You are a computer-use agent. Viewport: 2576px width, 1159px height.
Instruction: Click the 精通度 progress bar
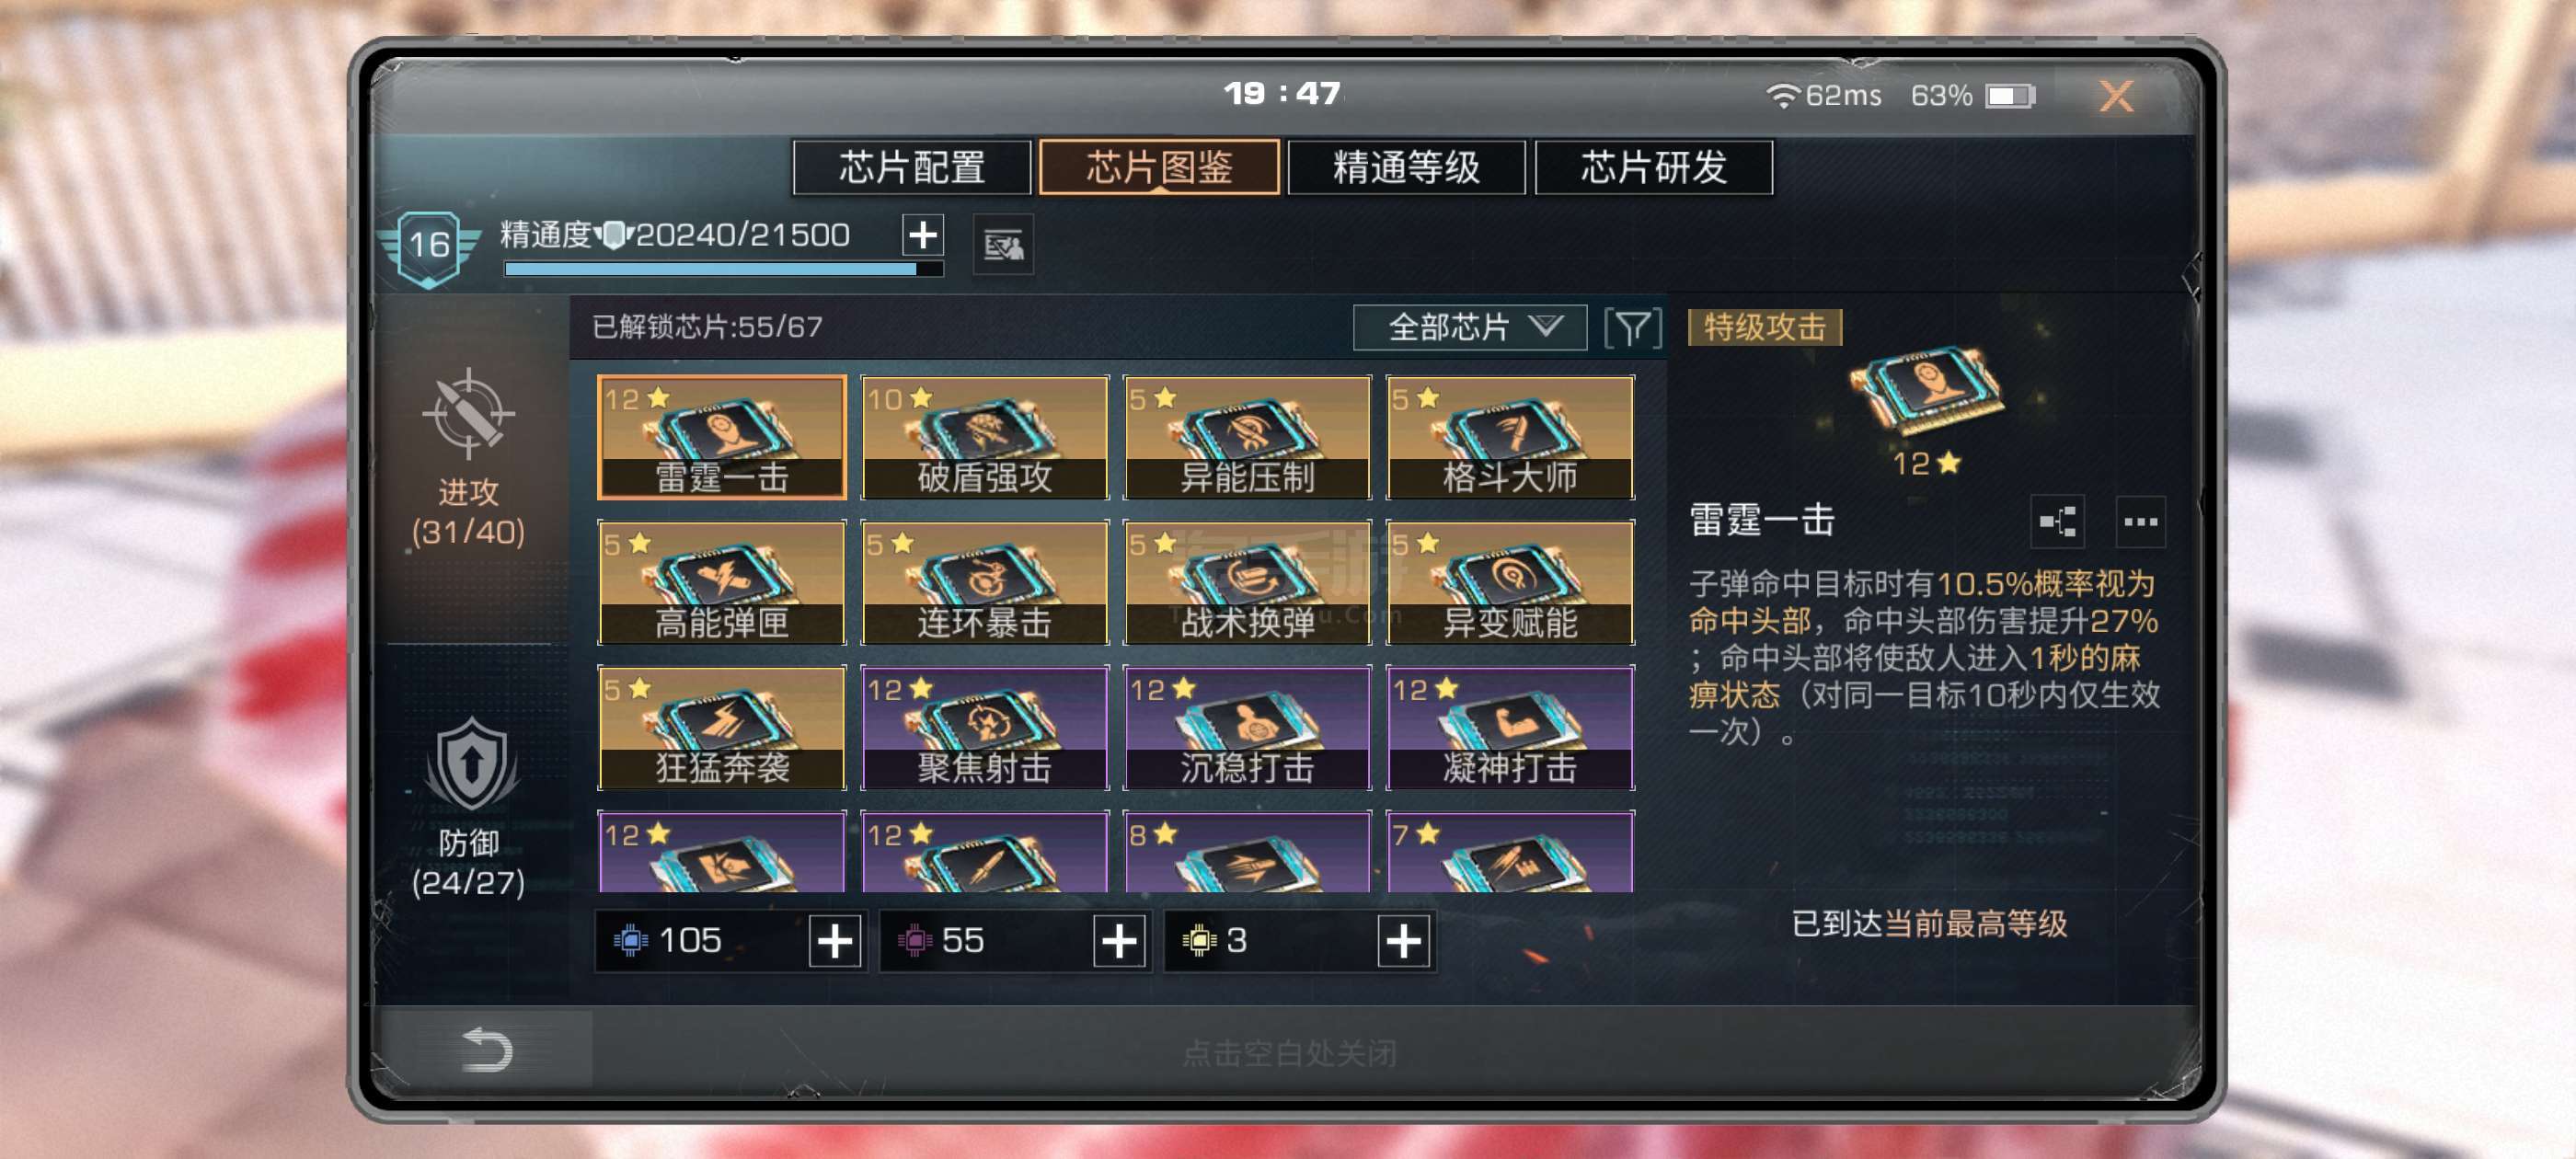coord(723,269)
